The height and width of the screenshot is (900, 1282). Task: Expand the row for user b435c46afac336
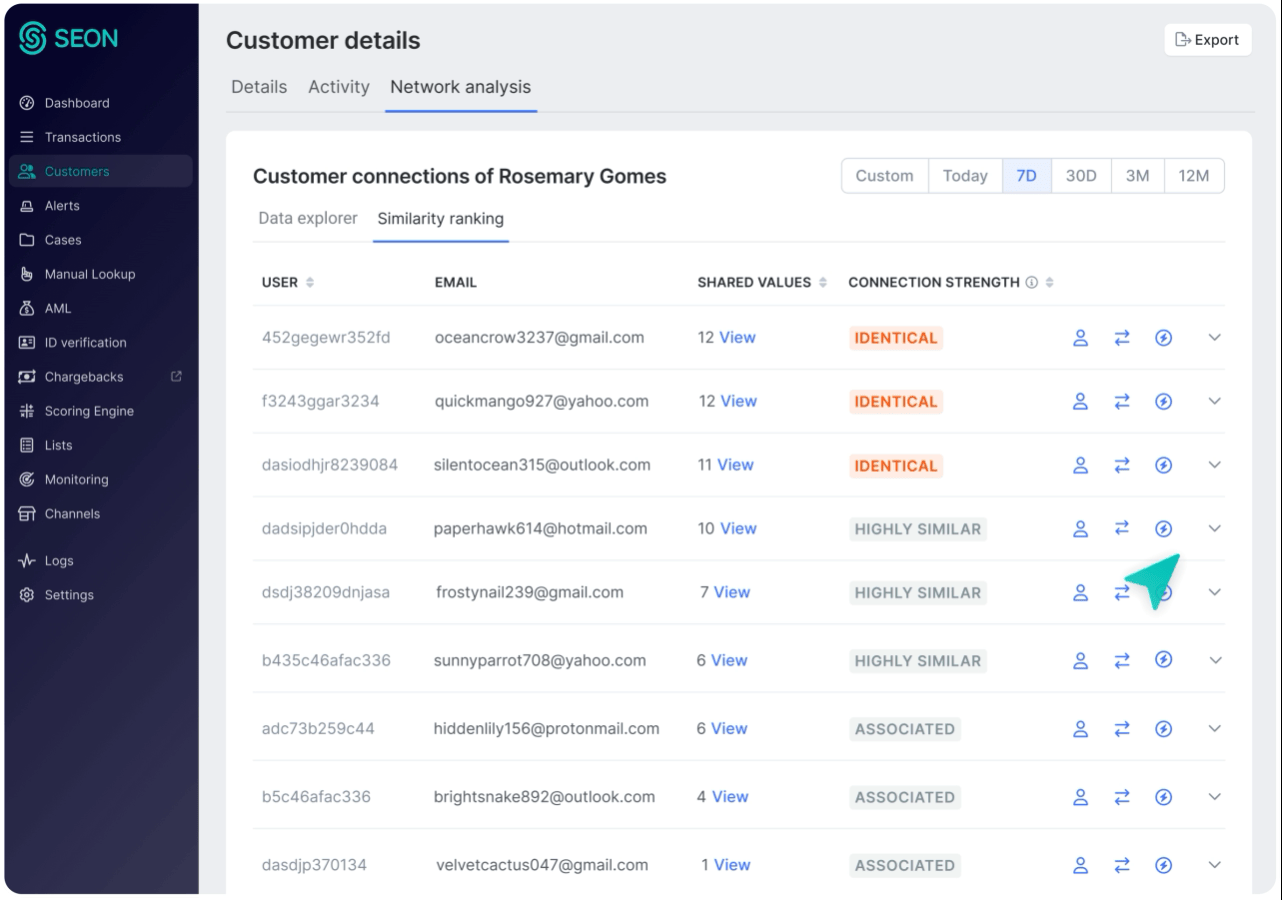(1215, 660)
